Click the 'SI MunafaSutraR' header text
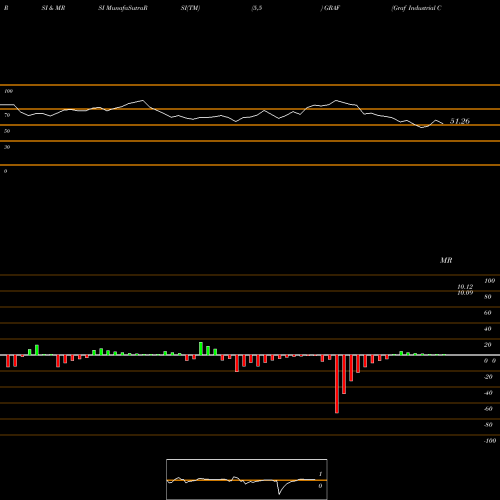 coord(123,8)
